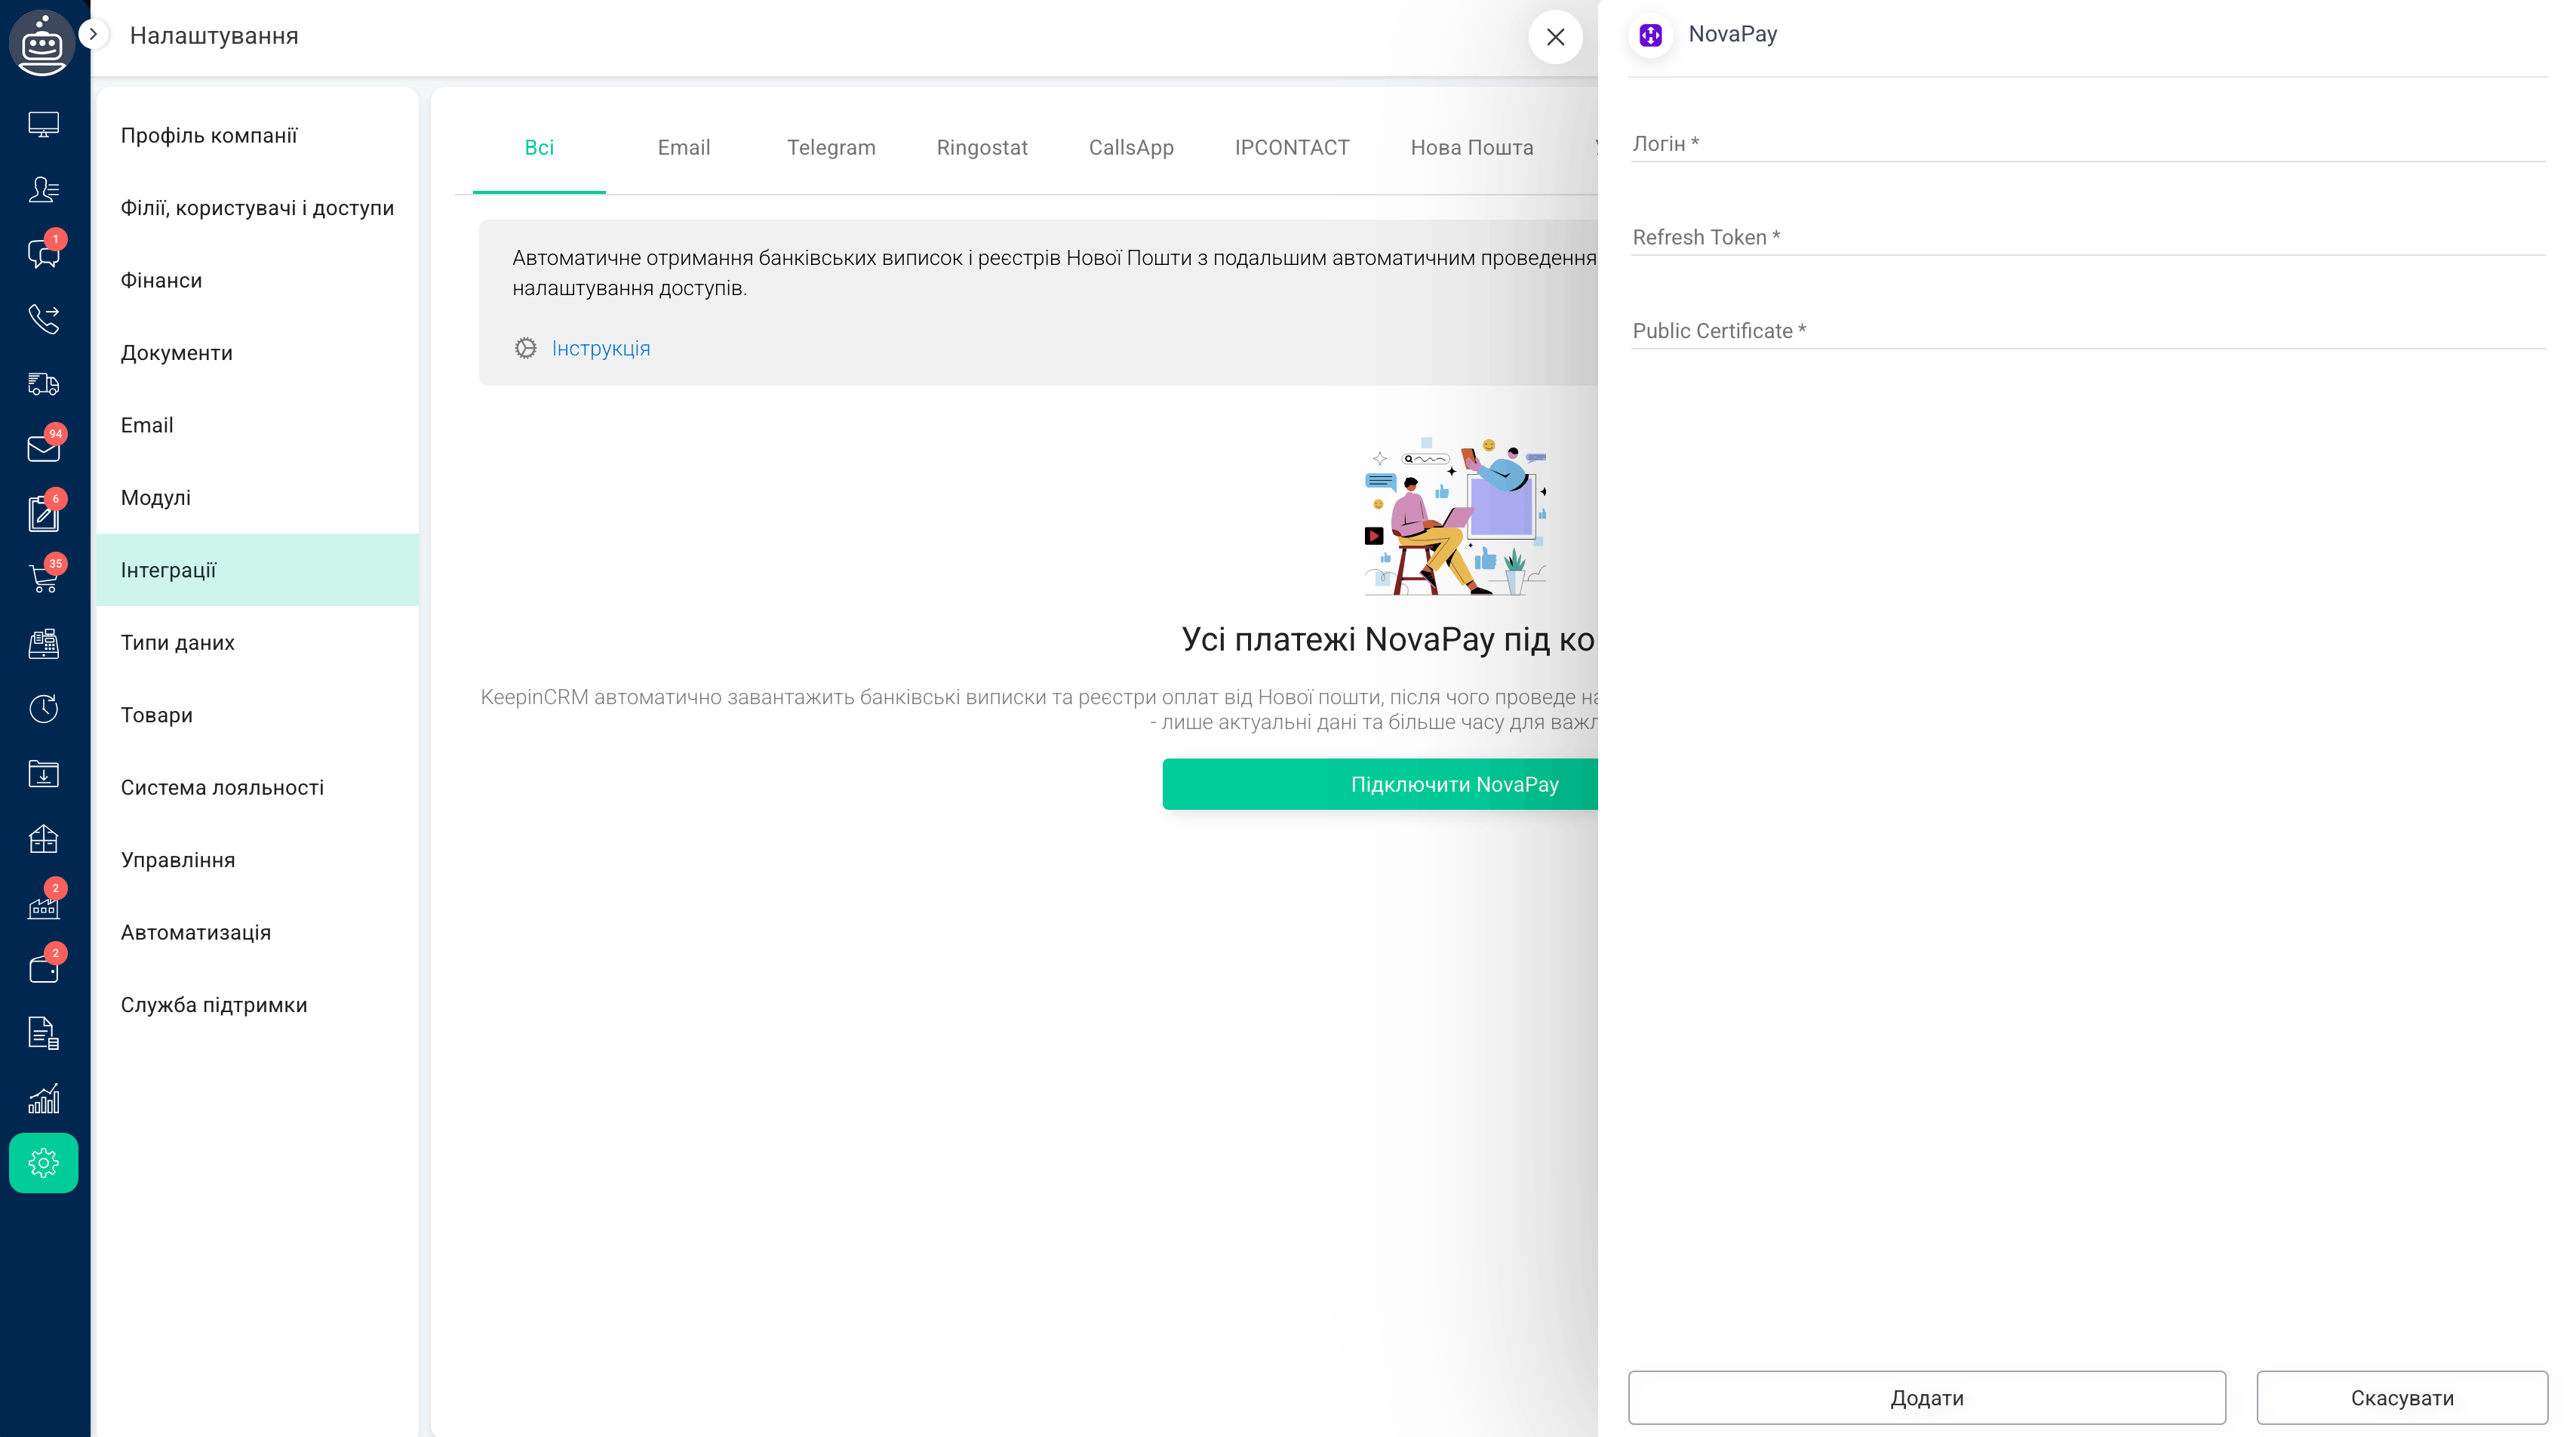Select Фінанси in settings menu
2576x1437 pixels.
(x=258, y=280)
